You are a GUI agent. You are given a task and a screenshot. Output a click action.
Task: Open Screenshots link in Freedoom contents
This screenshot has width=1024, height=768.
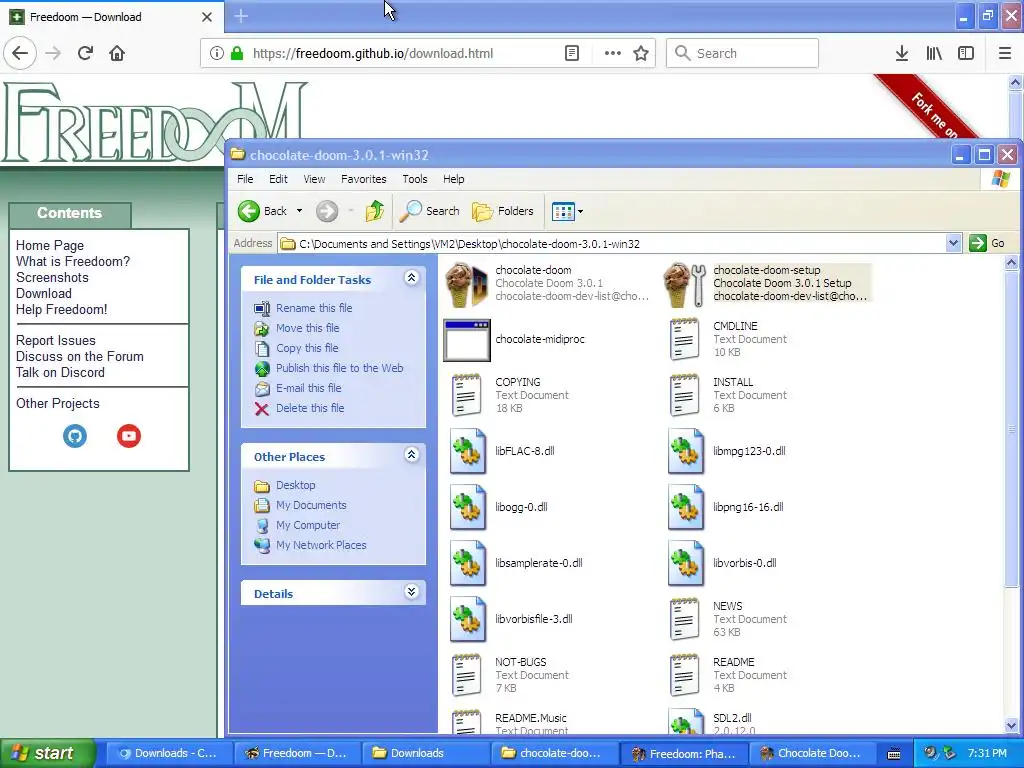pos(52,278)
